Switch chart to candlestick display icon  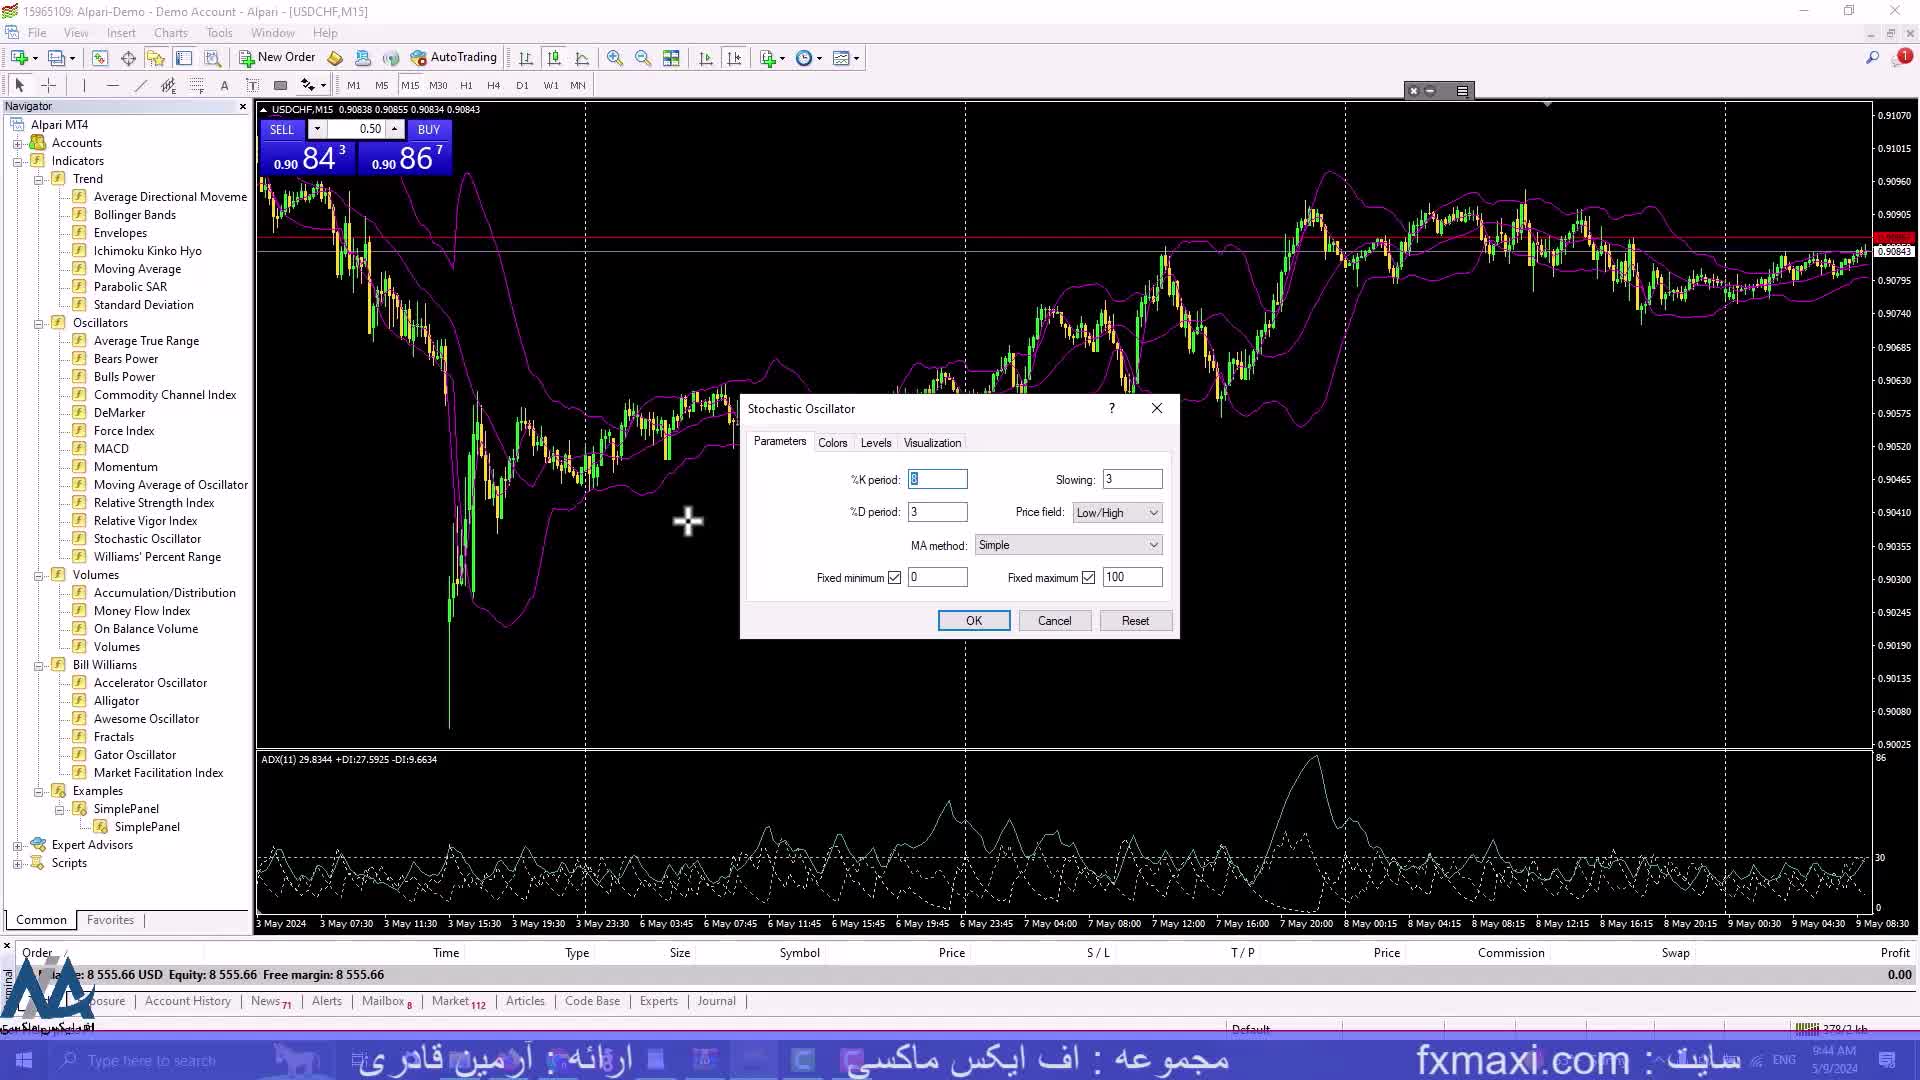tap(554, 58)
